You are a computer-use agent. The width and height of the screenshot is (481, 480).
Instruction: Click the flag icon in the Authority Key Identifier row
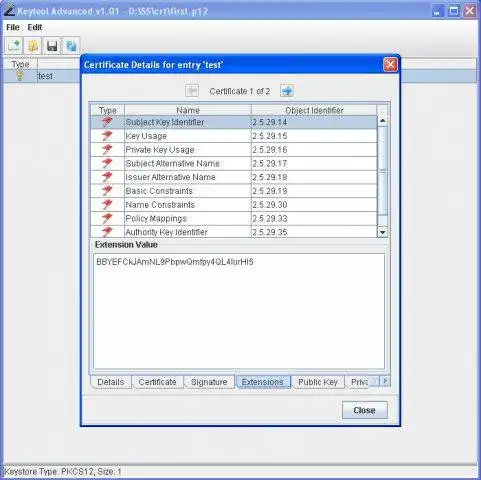coord(107,232)
